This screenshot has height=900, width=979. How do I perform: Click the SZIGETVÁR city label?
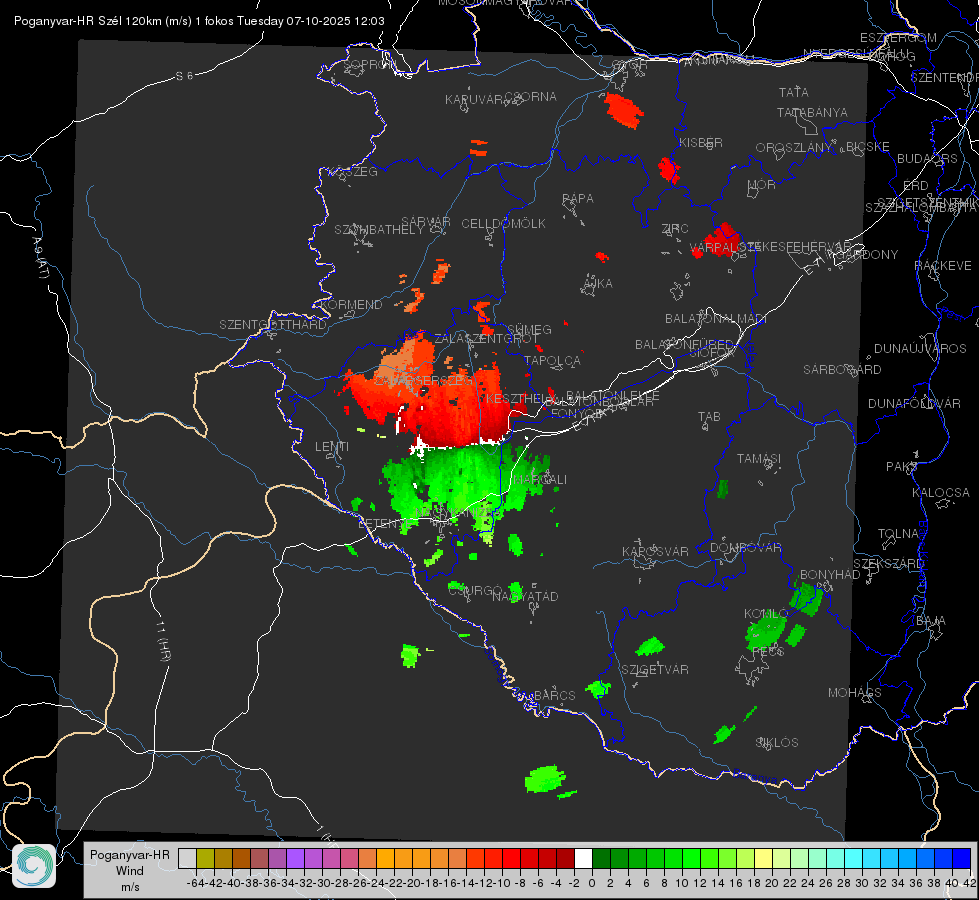point(655,670)
